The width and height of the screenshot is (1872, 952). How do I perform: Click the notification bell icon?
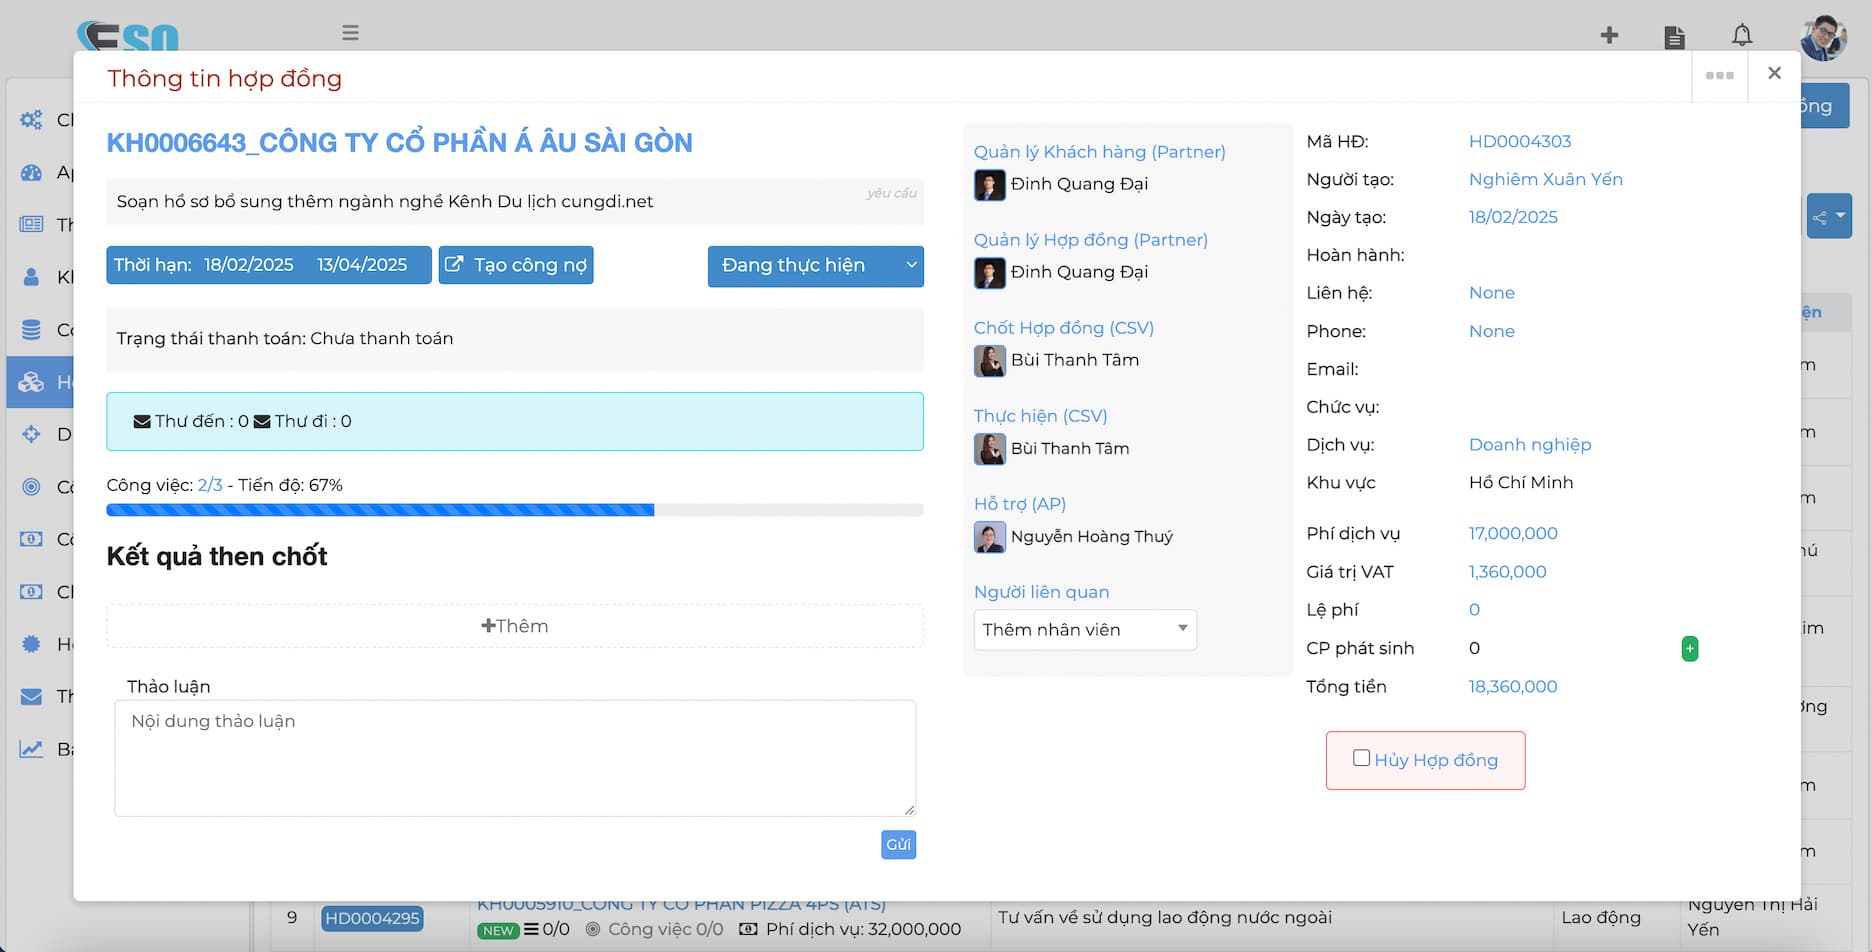(x=1741, y=36)
